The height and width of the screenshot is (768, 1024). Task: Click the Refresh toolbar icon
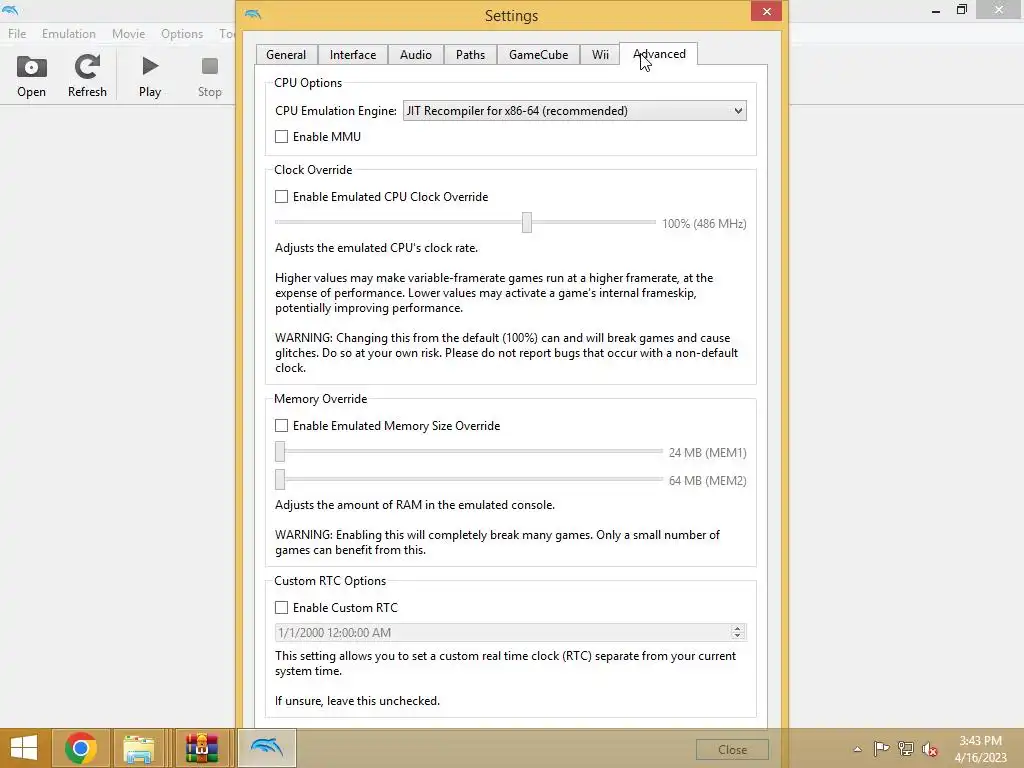tap(87, 76)
